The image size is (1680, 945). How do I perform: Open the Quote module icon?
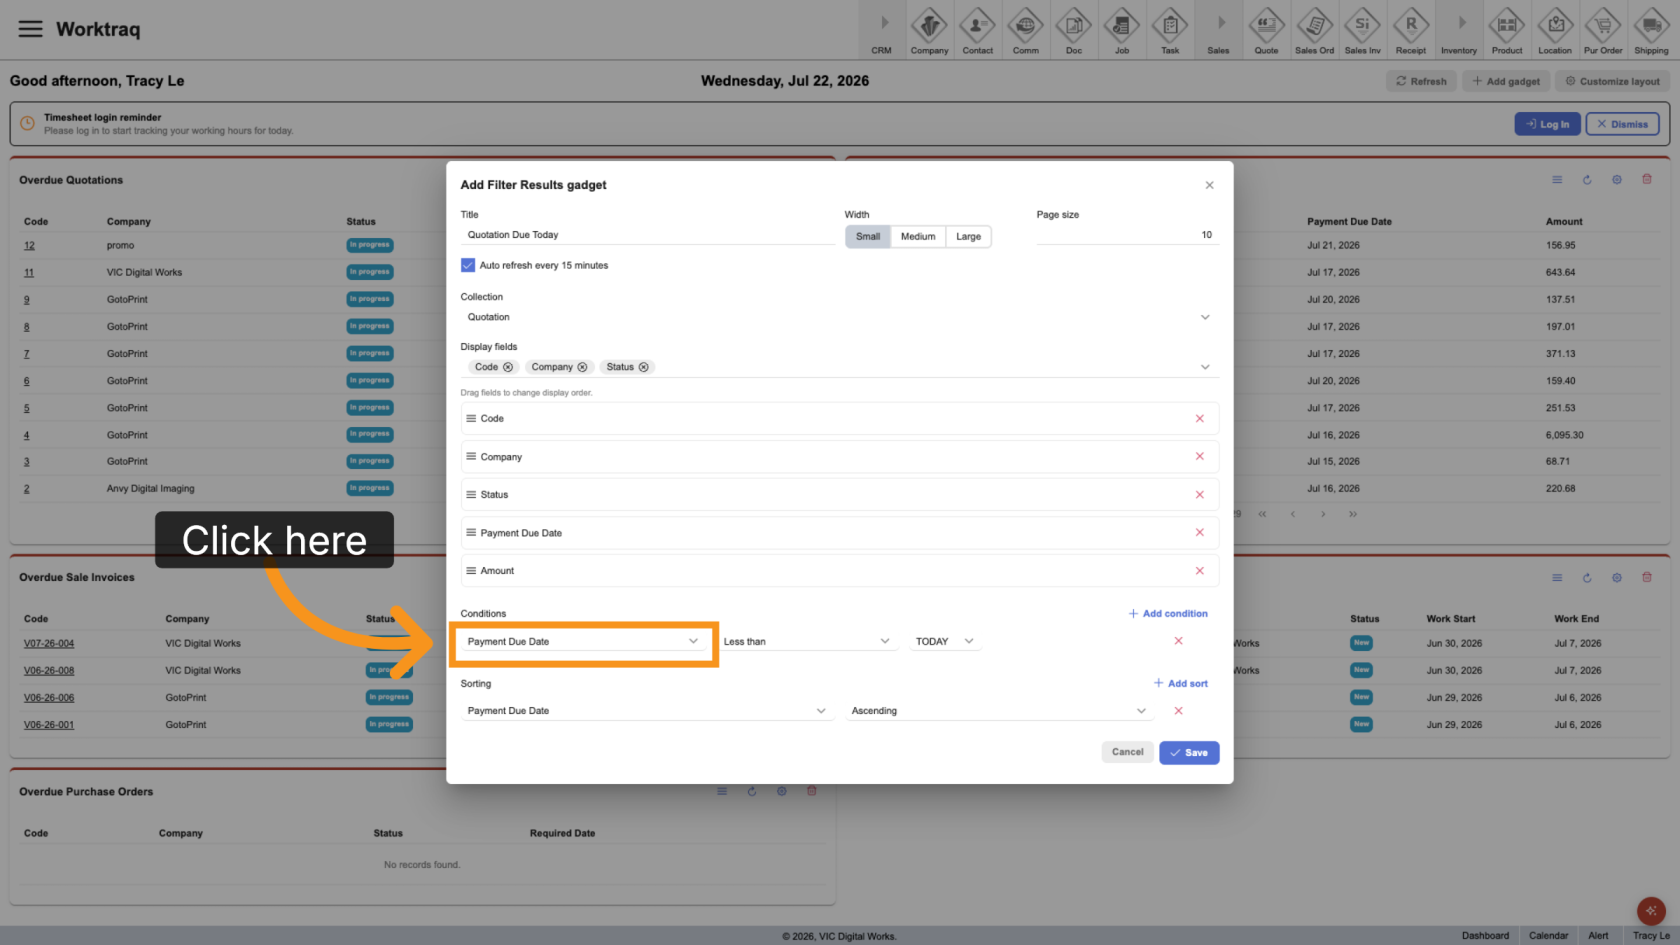(x=1266, y=30)
